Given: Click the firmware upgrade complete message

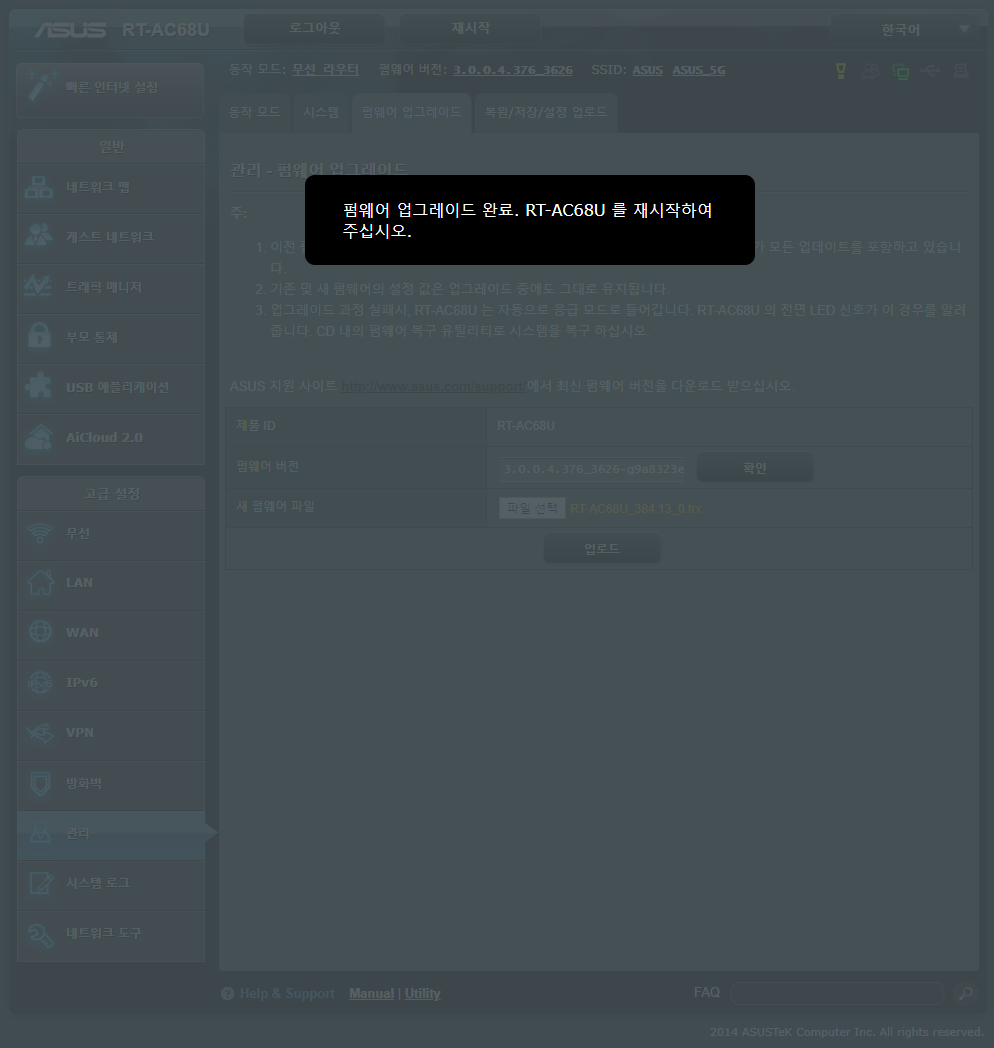Looking at the screenshot, I should (x=527, y=220).
